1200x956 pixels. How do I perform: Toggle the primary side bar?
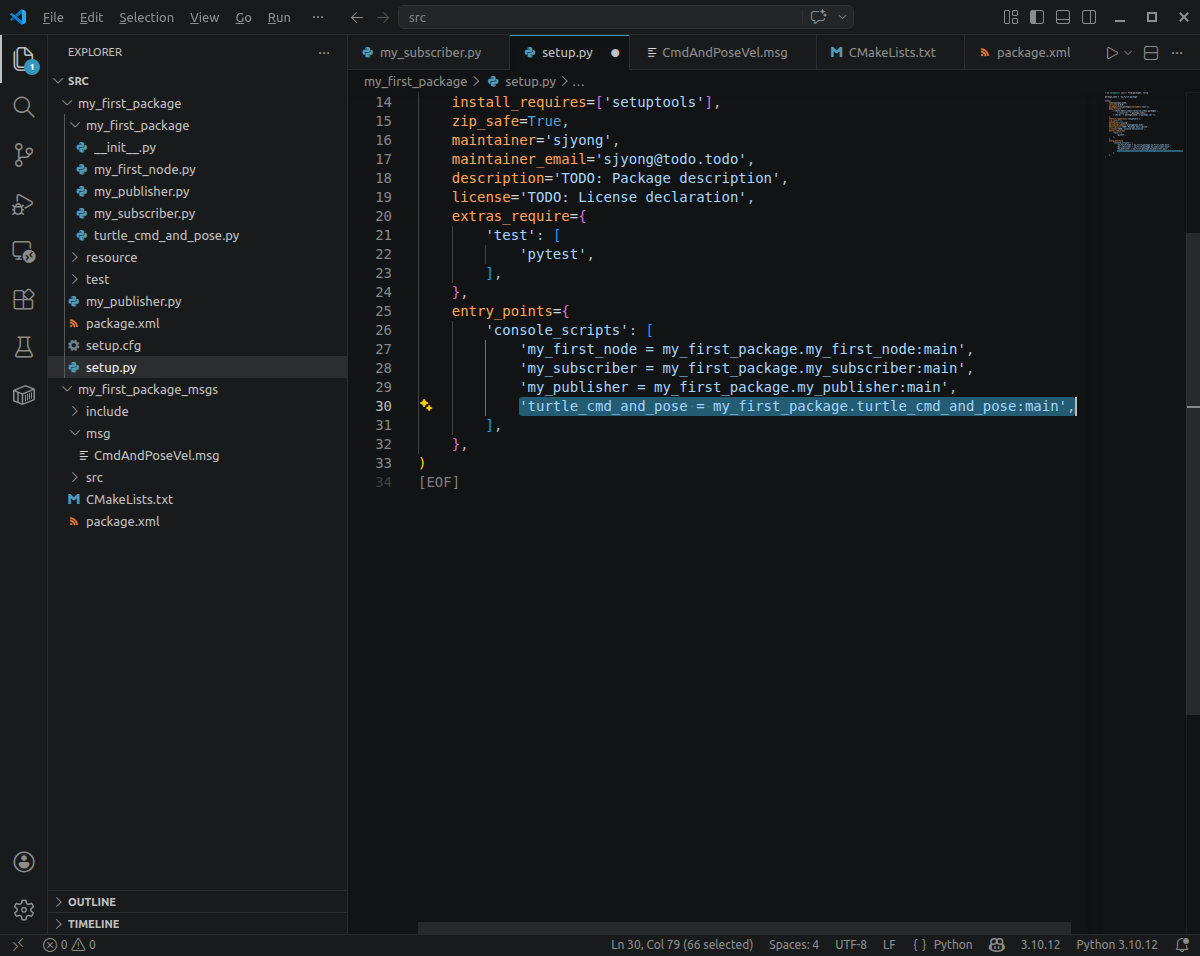[1037, 18]
